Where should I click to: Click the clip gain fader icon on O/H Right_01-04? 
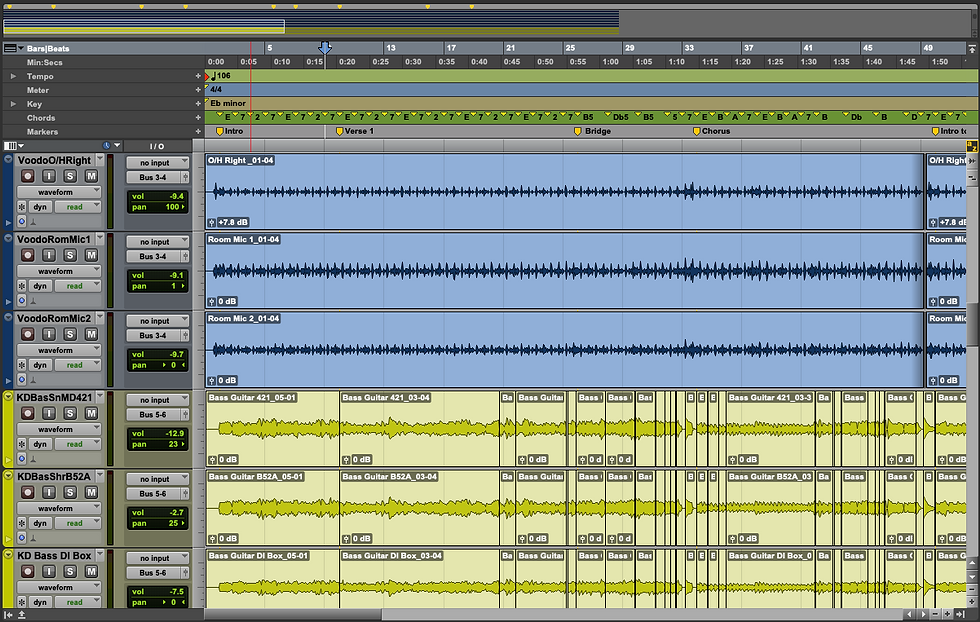point(212,222)
